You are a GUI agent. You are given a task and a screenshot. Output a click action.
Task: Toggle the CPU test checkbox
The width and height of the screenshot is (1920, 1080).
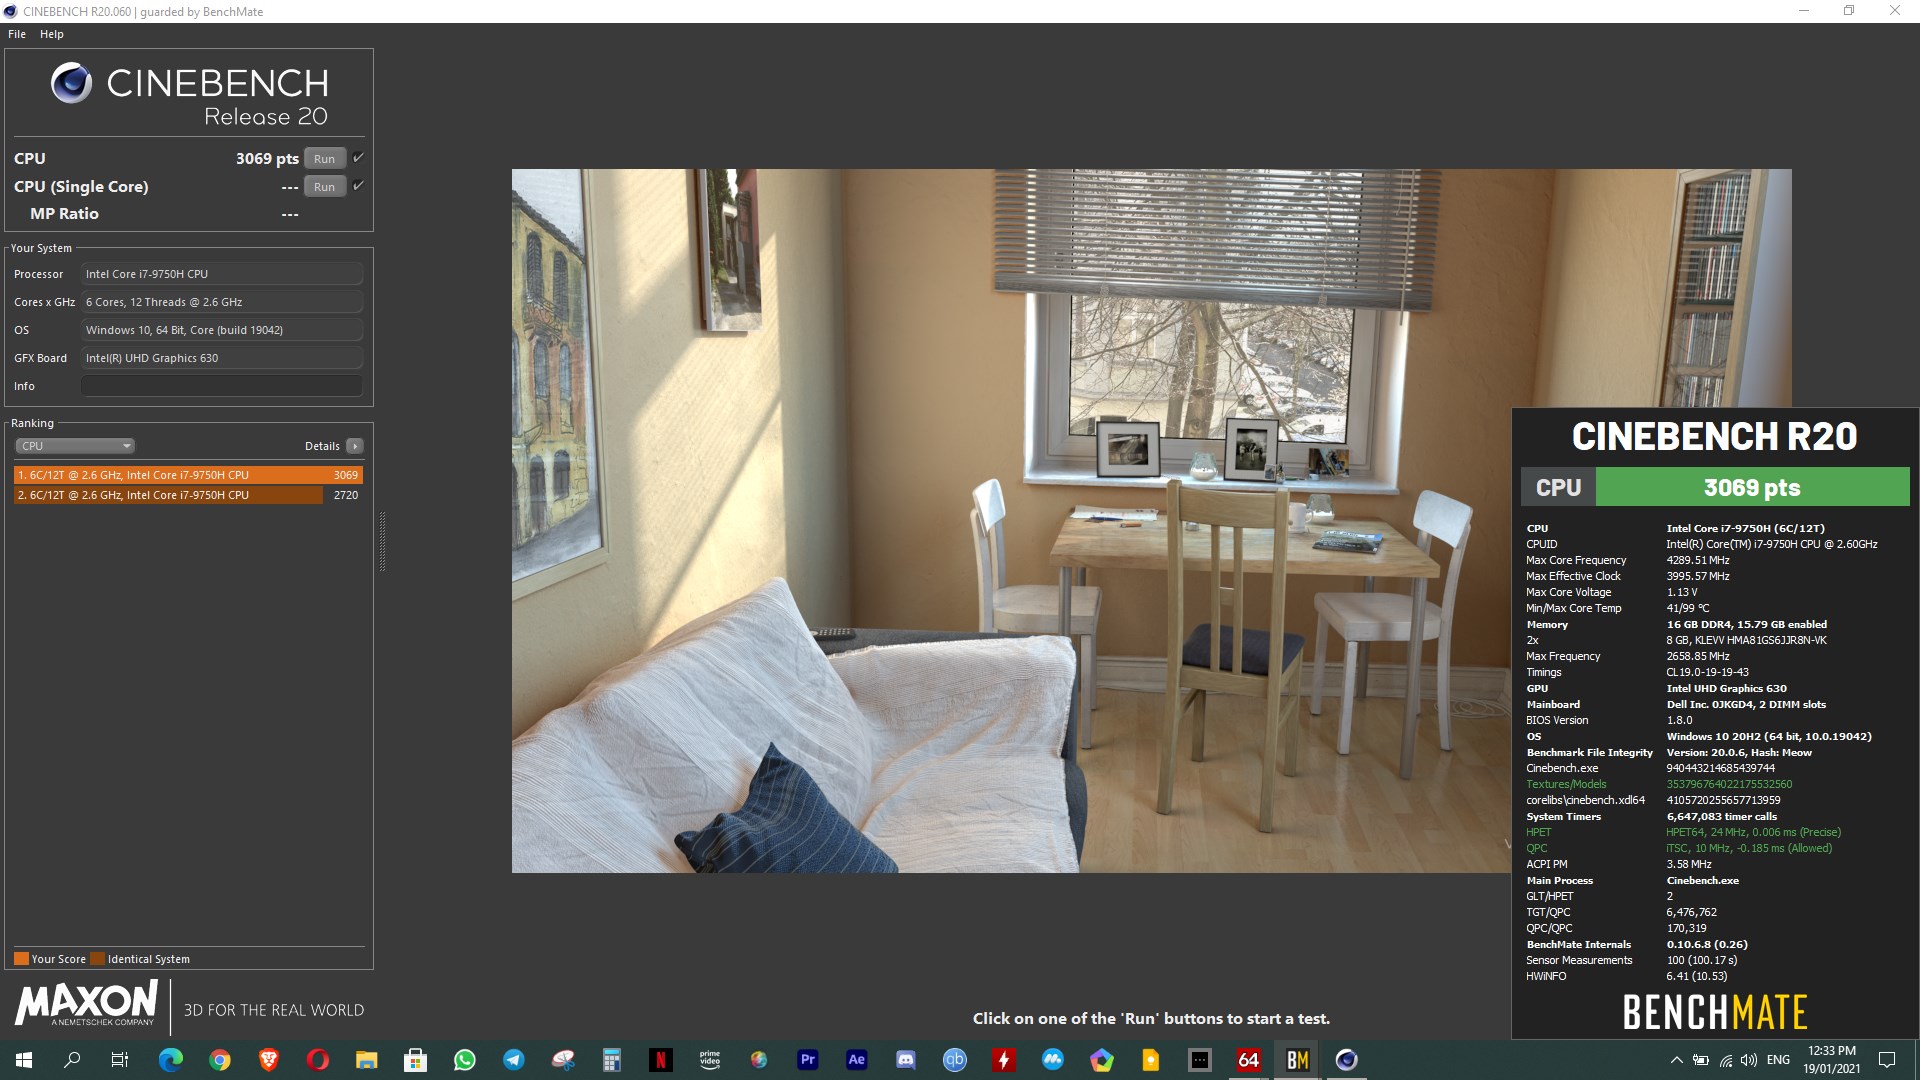[358, 158]
